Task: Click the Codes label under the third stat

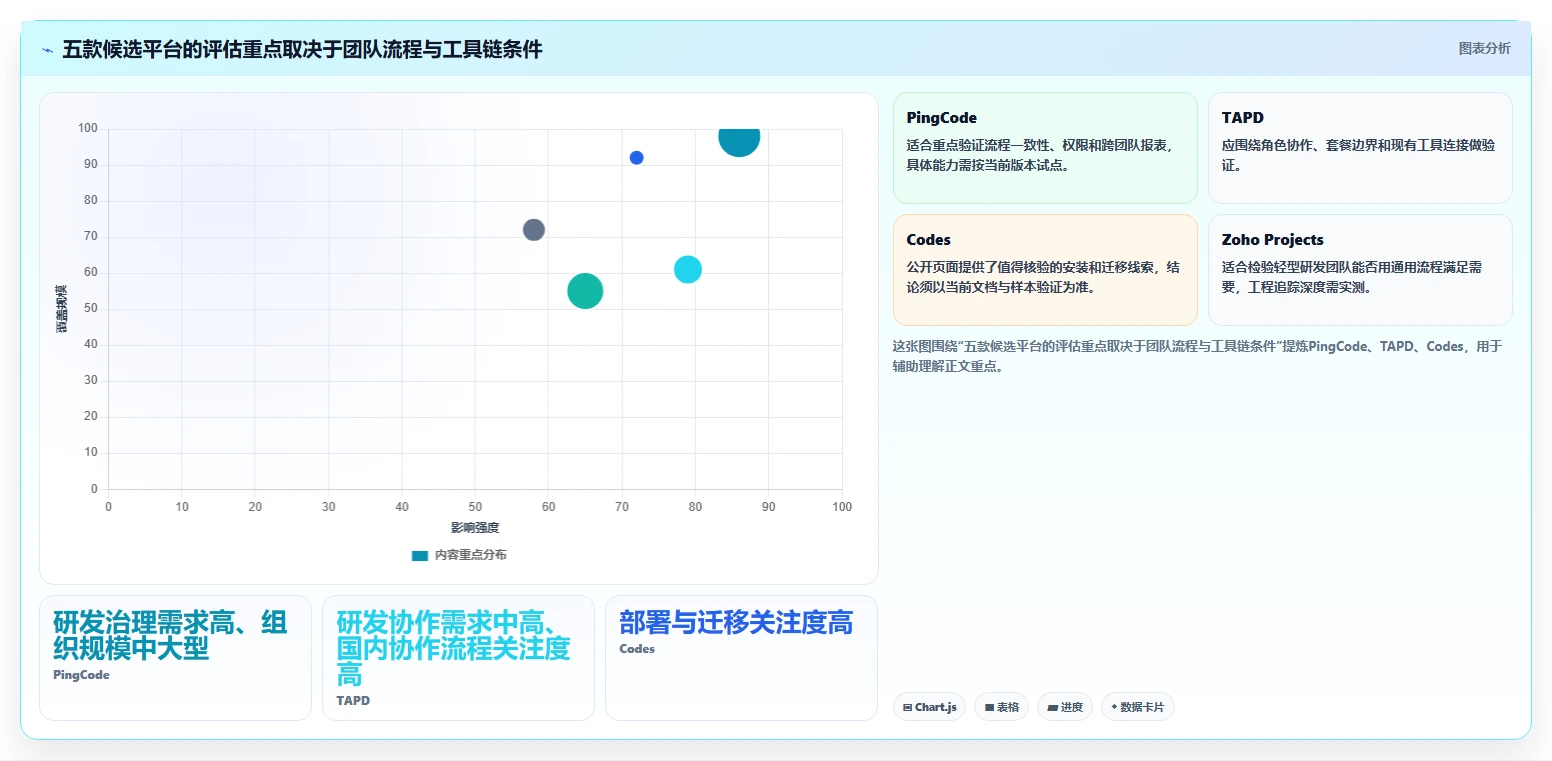Action: click(x=637, y=649)
